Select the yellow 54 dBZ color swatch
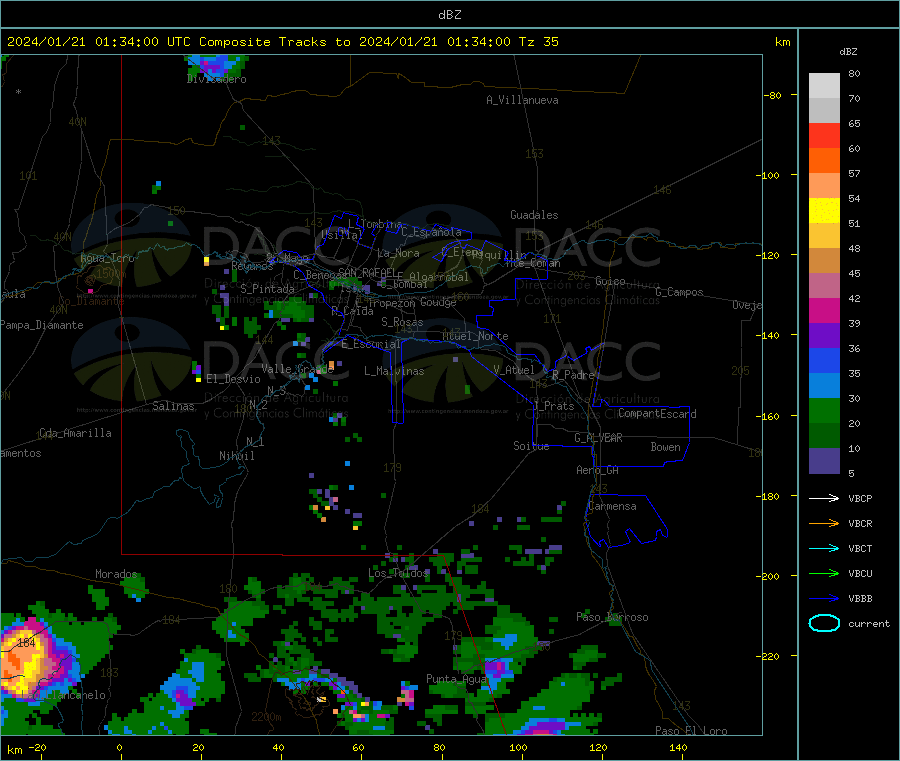 point(824,211)
